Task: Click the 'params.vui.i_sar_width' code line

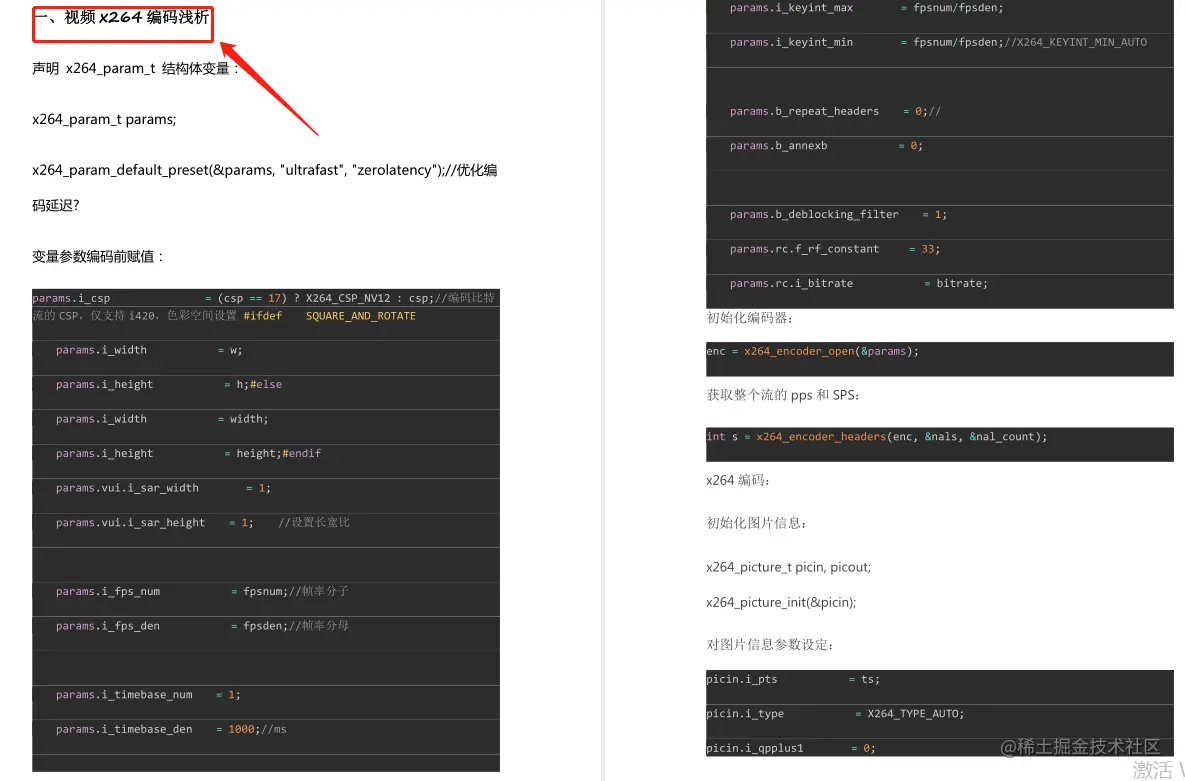Action: pos(162,488)
